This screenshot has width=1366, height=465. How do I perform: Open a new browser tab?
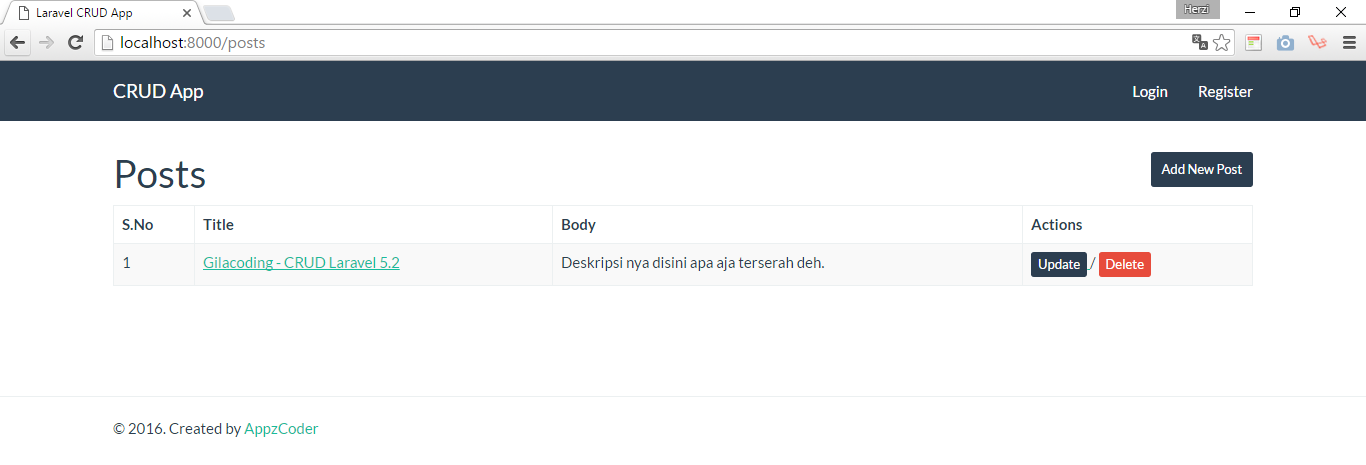(x=219, y=13)
